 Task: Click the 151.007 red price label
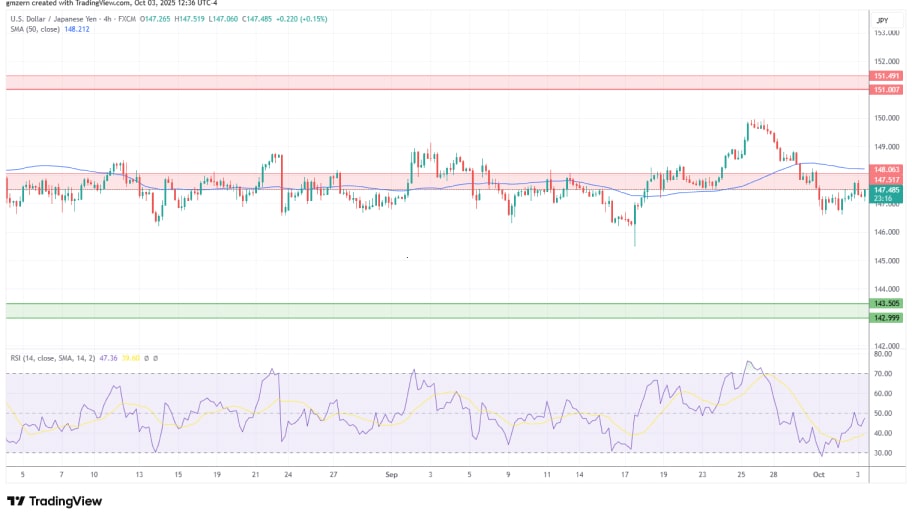click(x=884, y=89)
